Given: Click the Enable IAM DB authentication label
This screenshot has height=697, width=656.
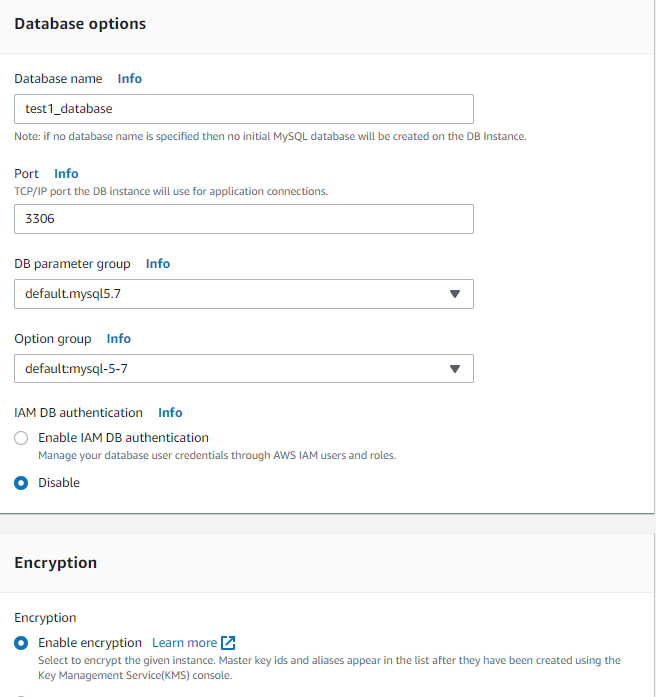Looking at the screenshot, I should click(x=123, y=438).
